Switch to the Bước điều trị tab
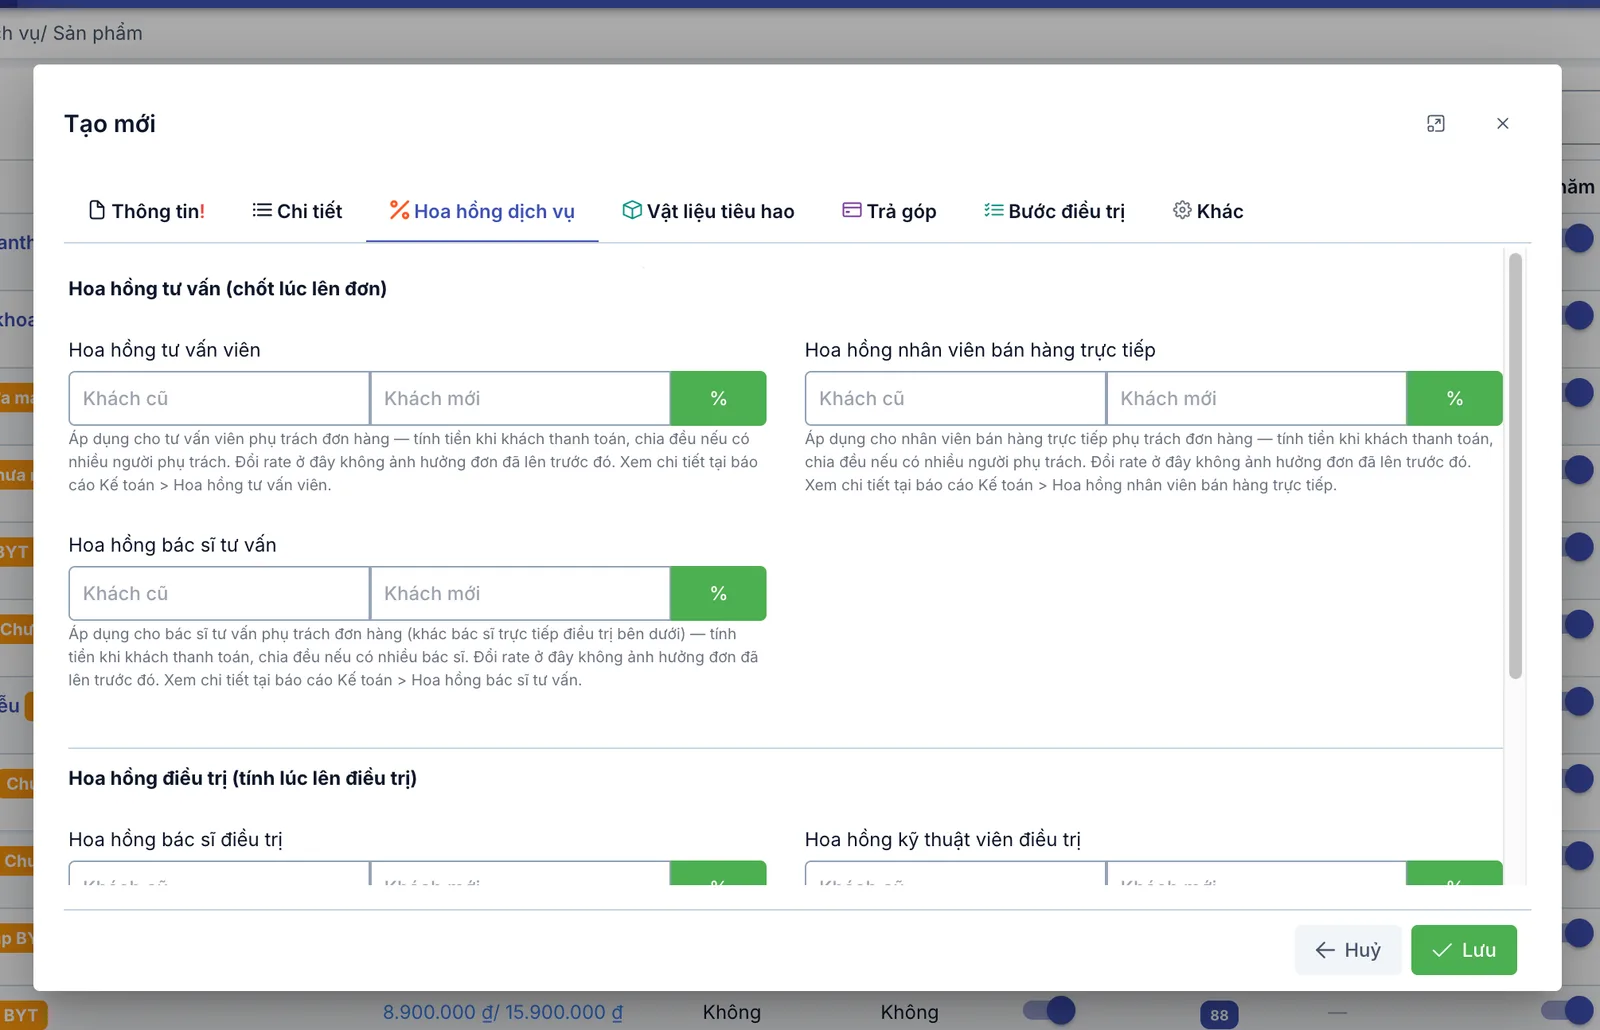Viewport: 1600px width, 1030px height. 1054,211
